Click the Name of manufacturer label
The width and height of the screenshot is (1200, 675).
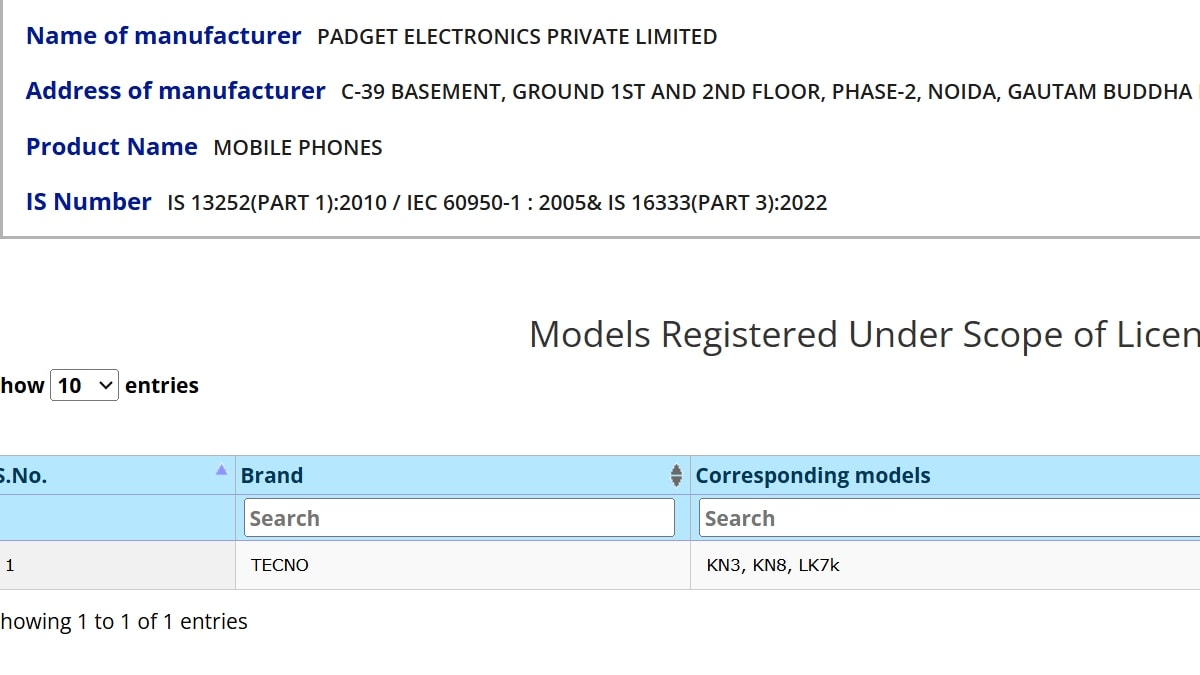(163, 36)
